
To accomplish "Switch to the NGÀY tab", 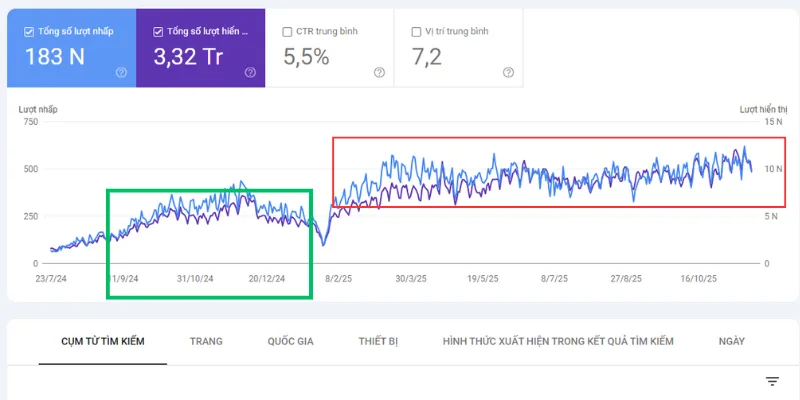I will tap(731, 341).
